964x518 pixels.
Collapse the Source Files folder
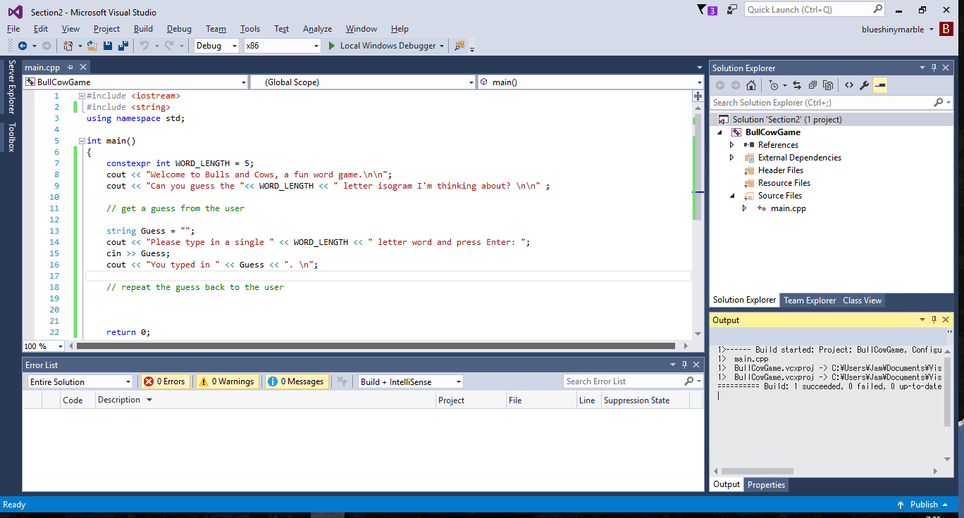(732, 195)
